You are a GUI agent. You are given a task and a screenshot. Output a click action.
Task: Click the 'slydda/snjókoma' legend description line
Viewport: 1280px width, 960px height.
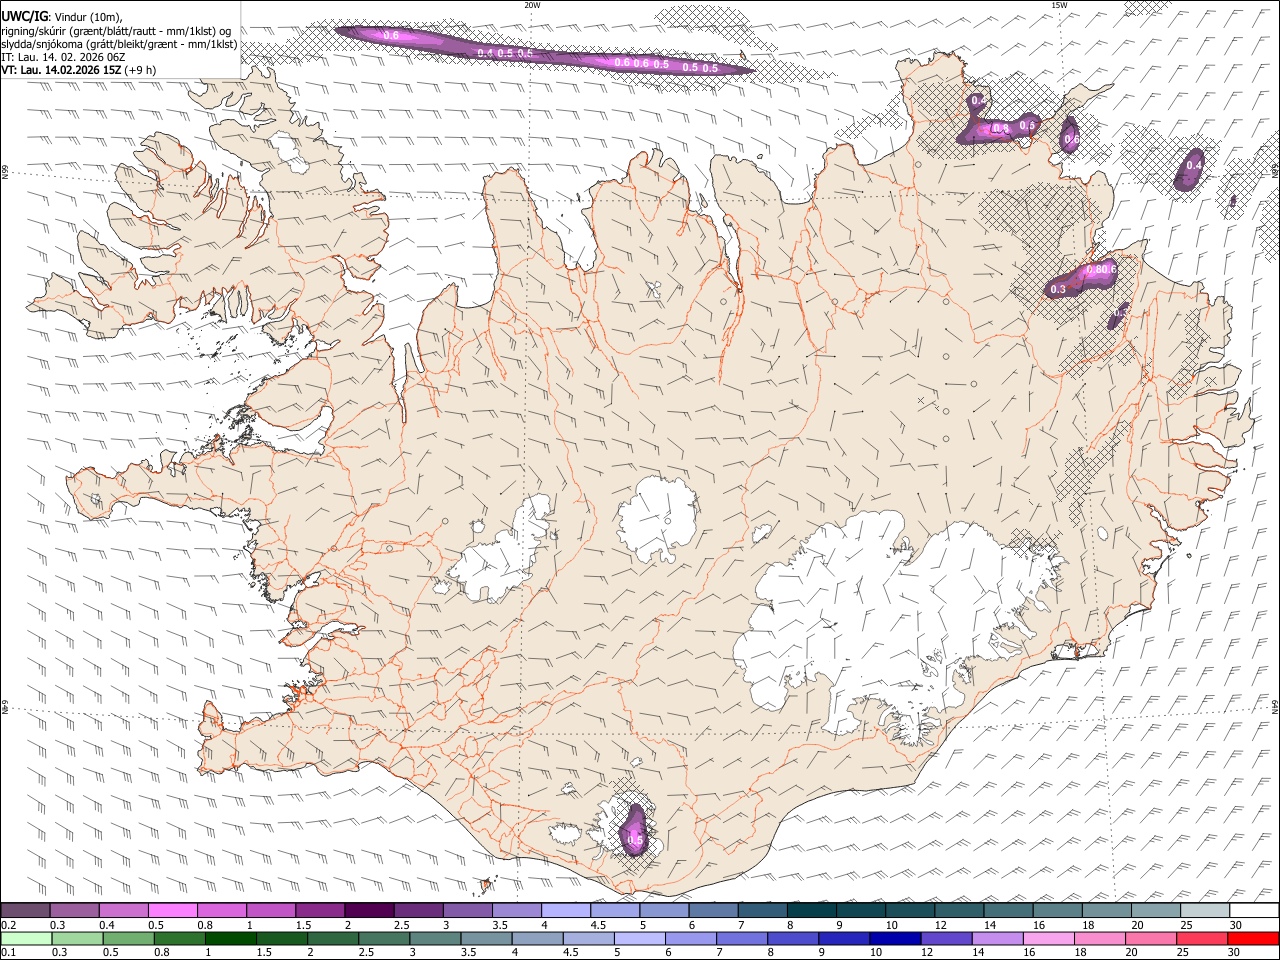tap(119, 44)
